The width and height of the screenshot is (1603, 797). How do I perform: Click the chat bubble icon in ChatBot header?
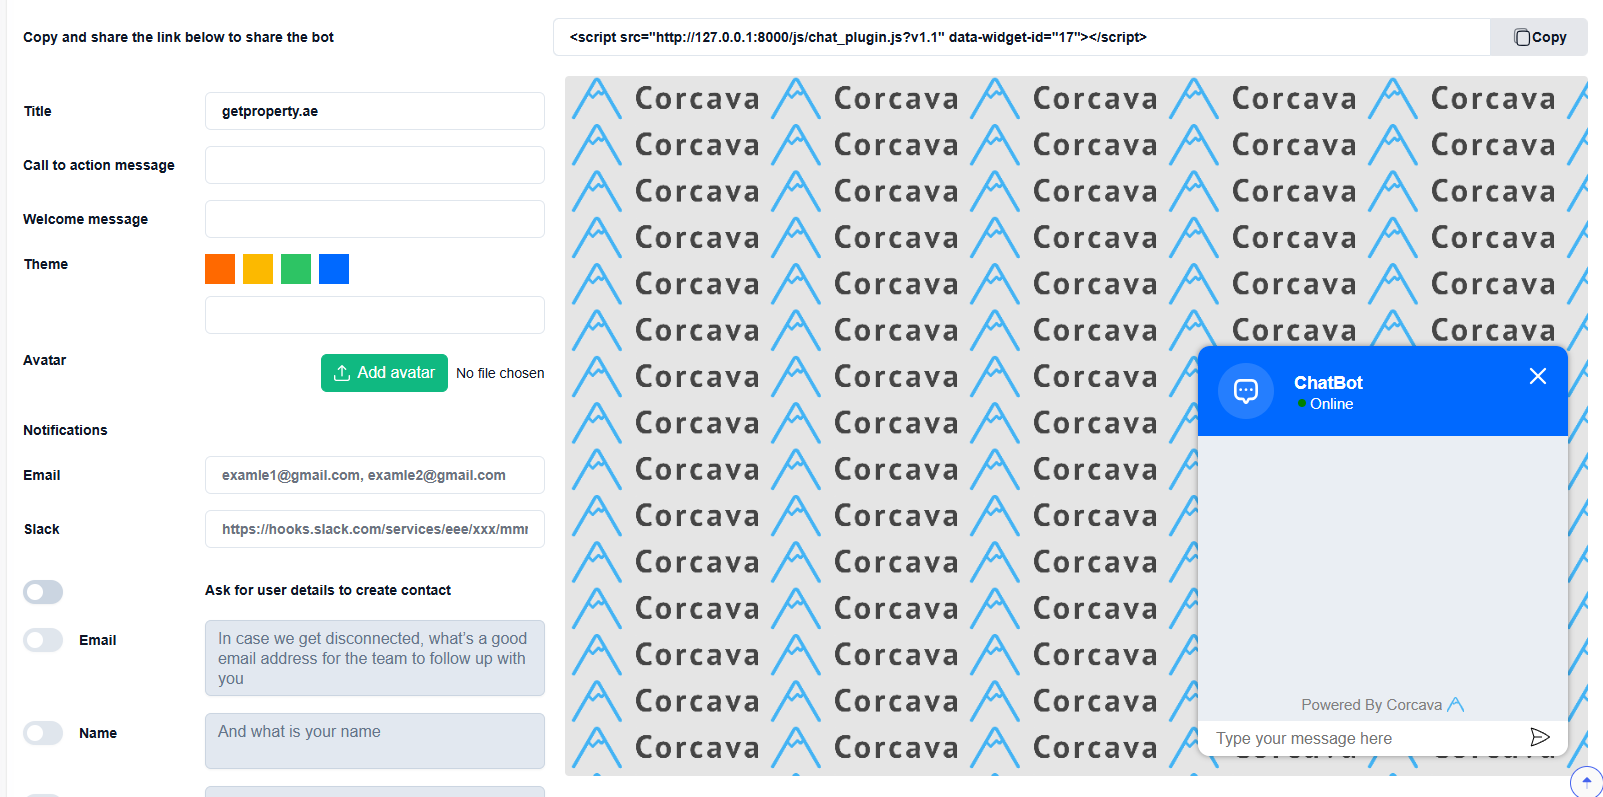pos(1245,391)
